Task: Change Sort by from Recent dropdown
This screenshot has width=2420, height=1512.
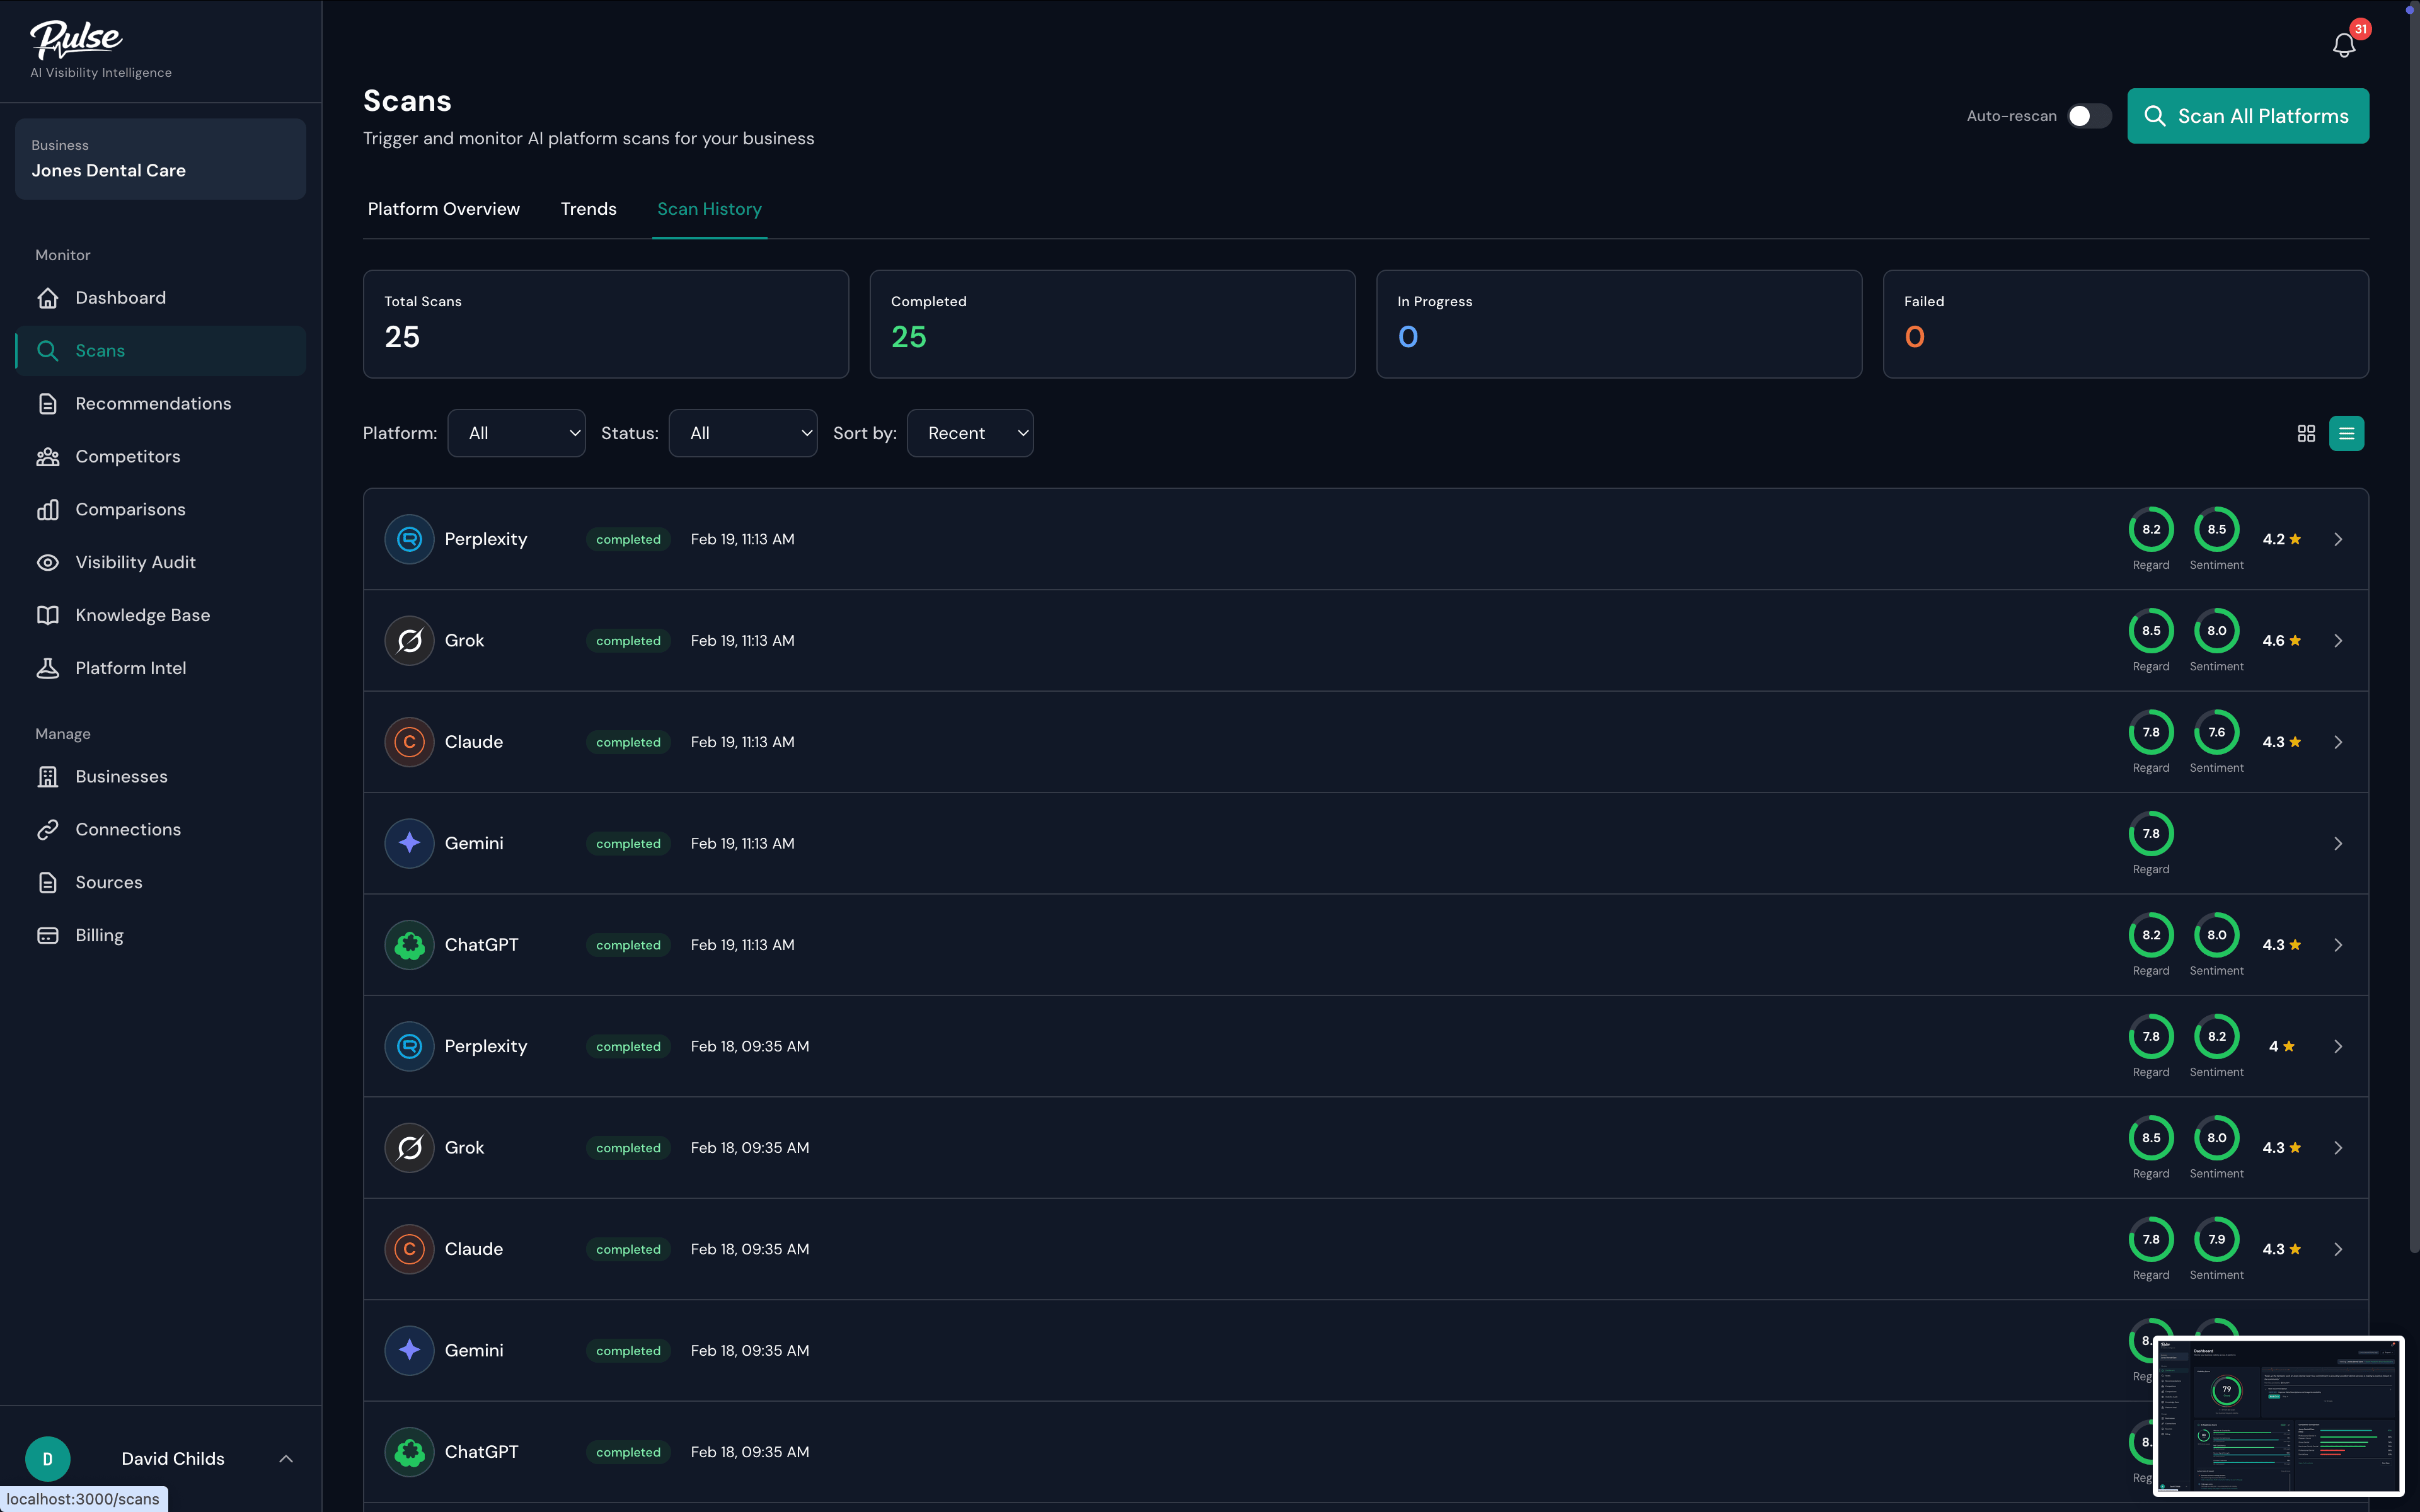Action: point(969,433)
